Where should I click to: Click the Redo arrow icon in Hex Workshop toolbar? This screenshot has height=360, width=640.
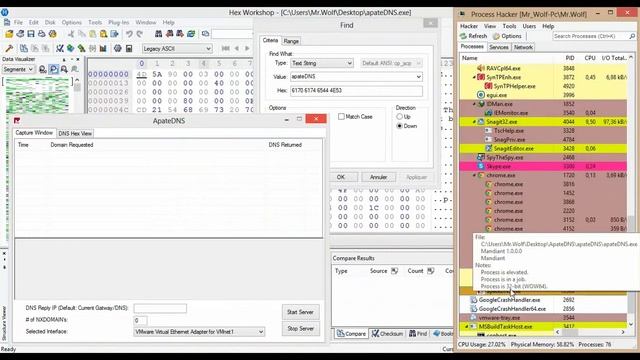click(x=140, y=34)
